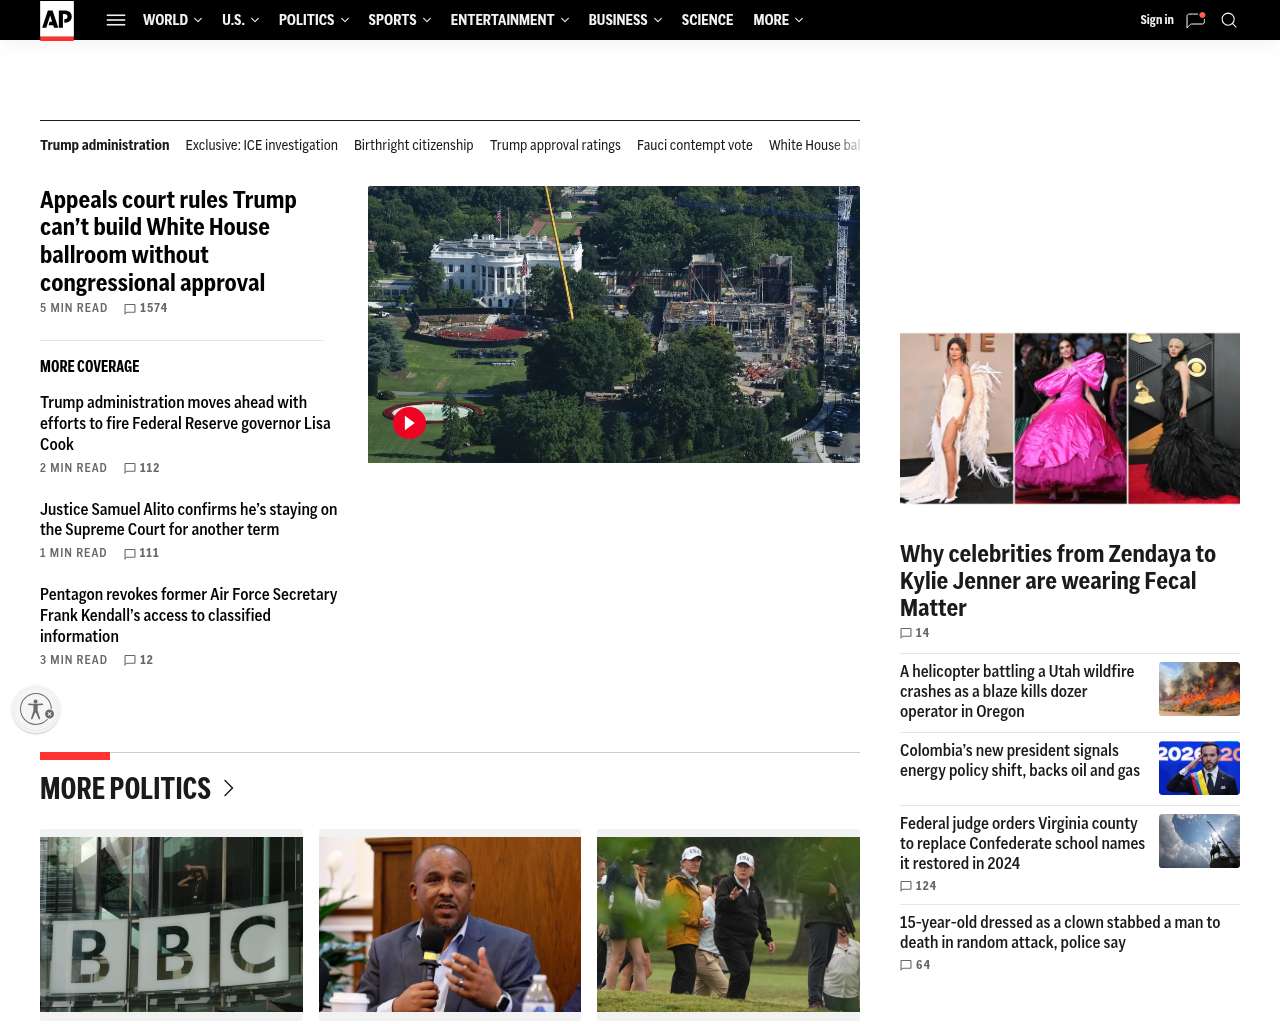
Task: Open the More Politics section heading
Action: click(126, 788)
